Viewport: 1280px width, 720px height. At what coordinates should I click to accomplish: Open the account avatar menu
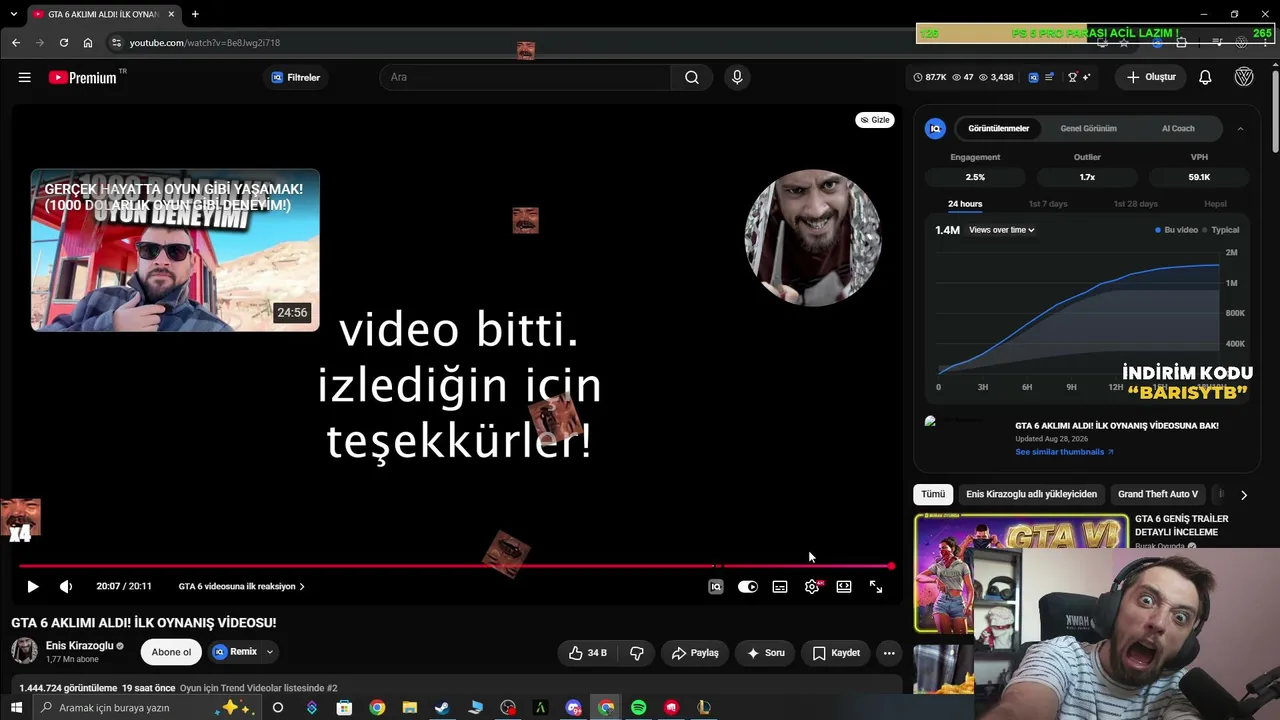[1244, 77]
